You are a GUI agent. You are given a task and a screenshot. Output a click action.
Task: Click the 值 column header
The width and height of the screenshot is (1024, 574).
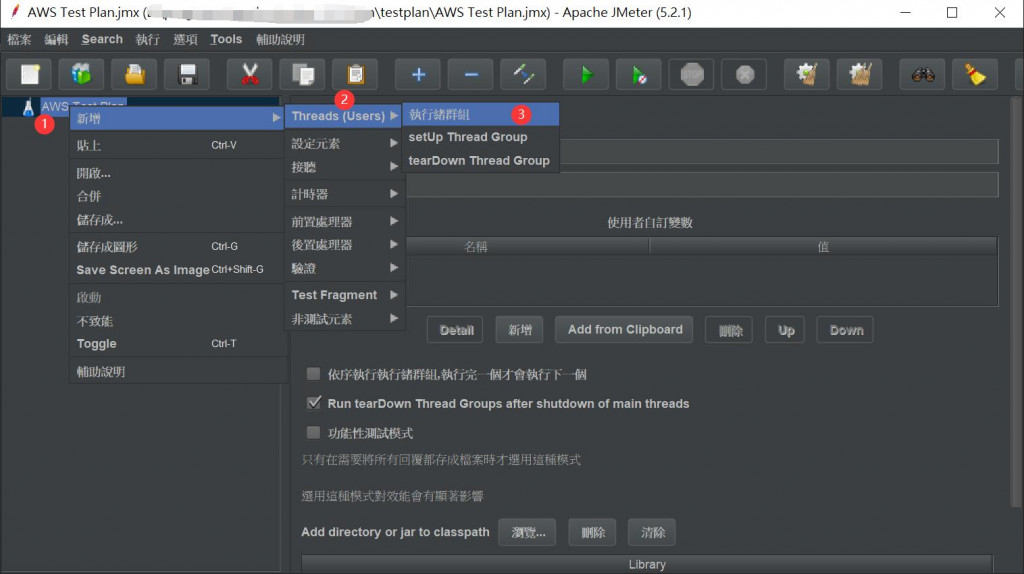pyautogui.click(x=823, y=246)
